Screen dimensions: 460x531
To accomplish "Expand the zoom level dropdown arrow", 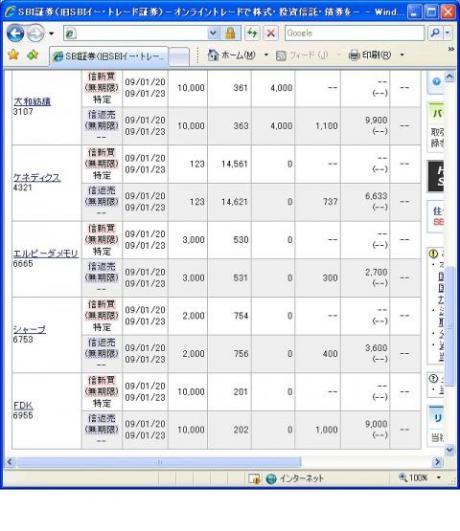I will pyautogui.click(x=439, y=478).
